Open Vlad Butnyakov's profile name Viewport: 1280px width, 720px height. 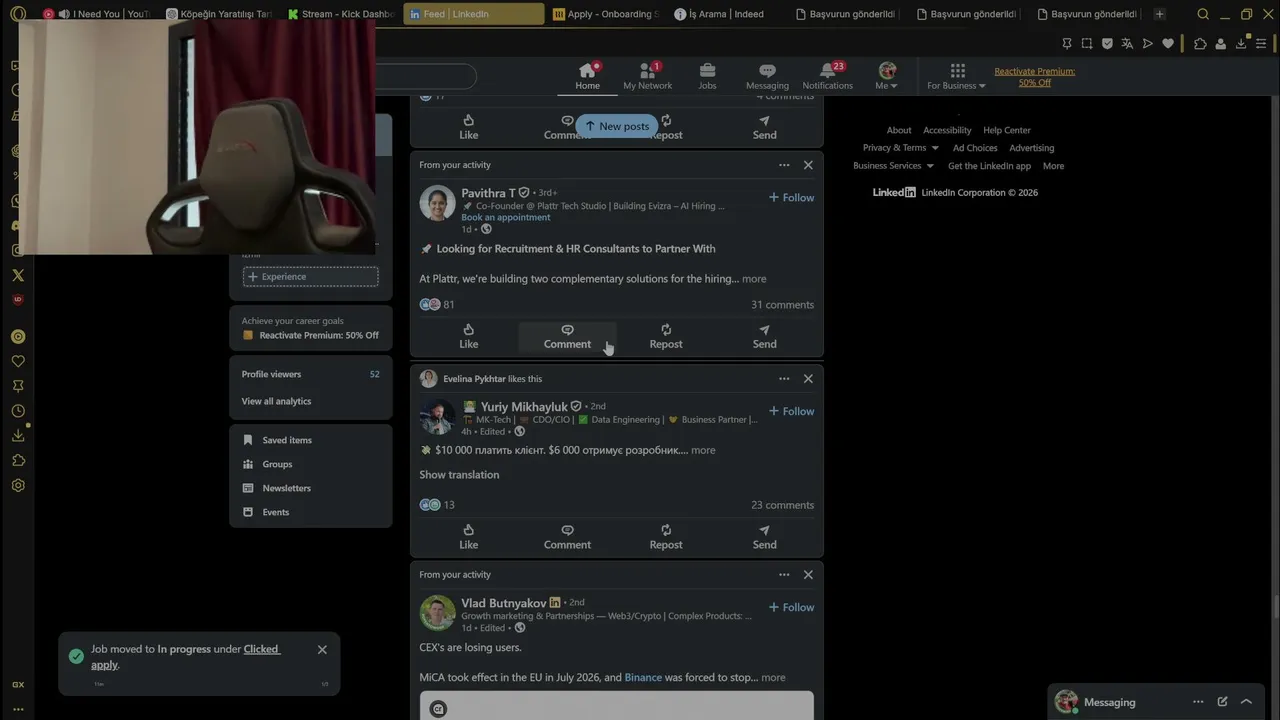click(504, 603)
